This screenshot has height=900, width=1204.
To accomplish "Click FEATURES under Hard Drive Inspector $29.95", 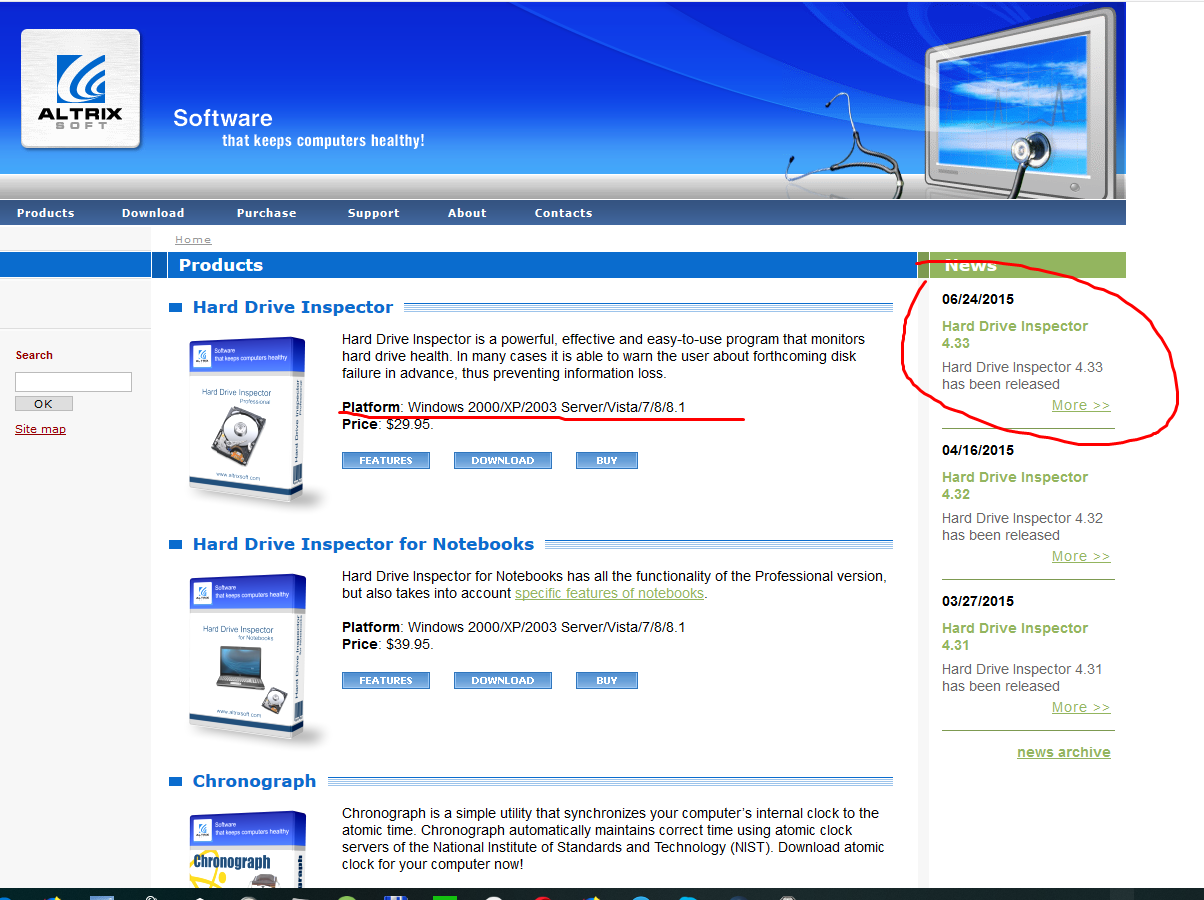I will coord(386,461).
